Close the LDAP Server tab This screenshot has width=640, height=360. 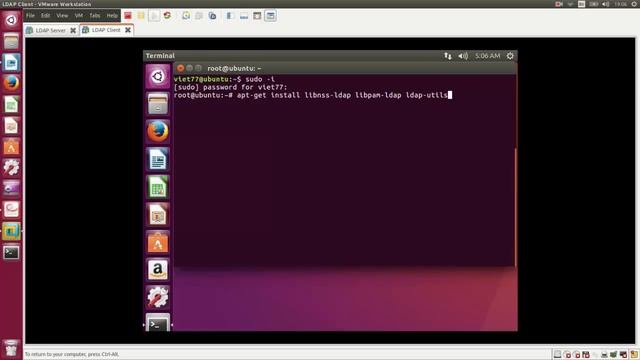point(73,30)
